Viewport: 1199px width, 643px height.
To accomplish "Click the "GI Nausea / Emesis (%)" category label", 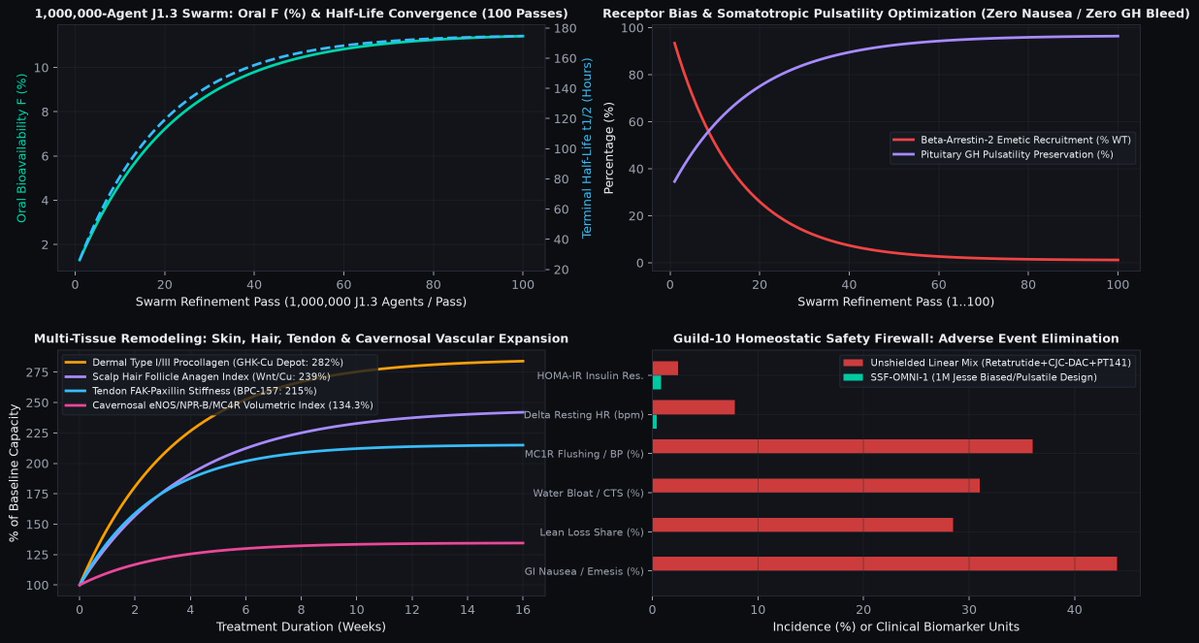I will coord(584,571).
